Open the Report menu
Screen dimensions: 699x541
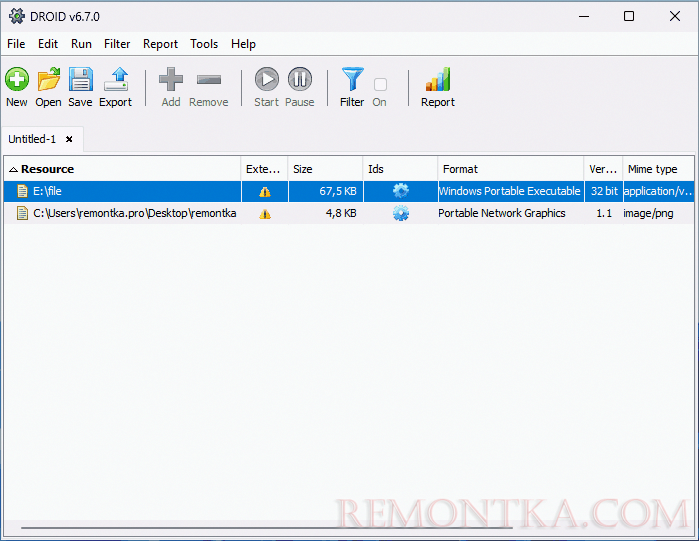[x=160, y=44]
